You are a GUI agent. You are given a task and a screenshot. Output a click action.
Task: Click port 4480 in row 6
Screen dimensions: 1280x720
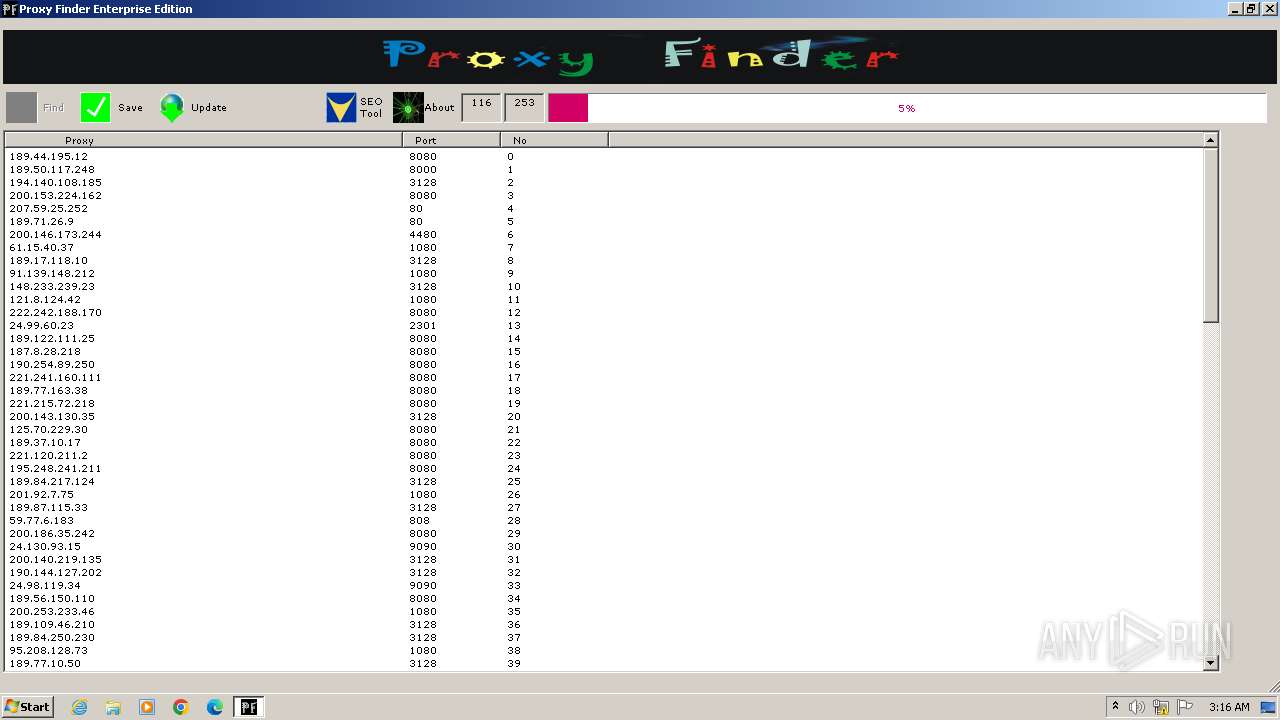423,235
